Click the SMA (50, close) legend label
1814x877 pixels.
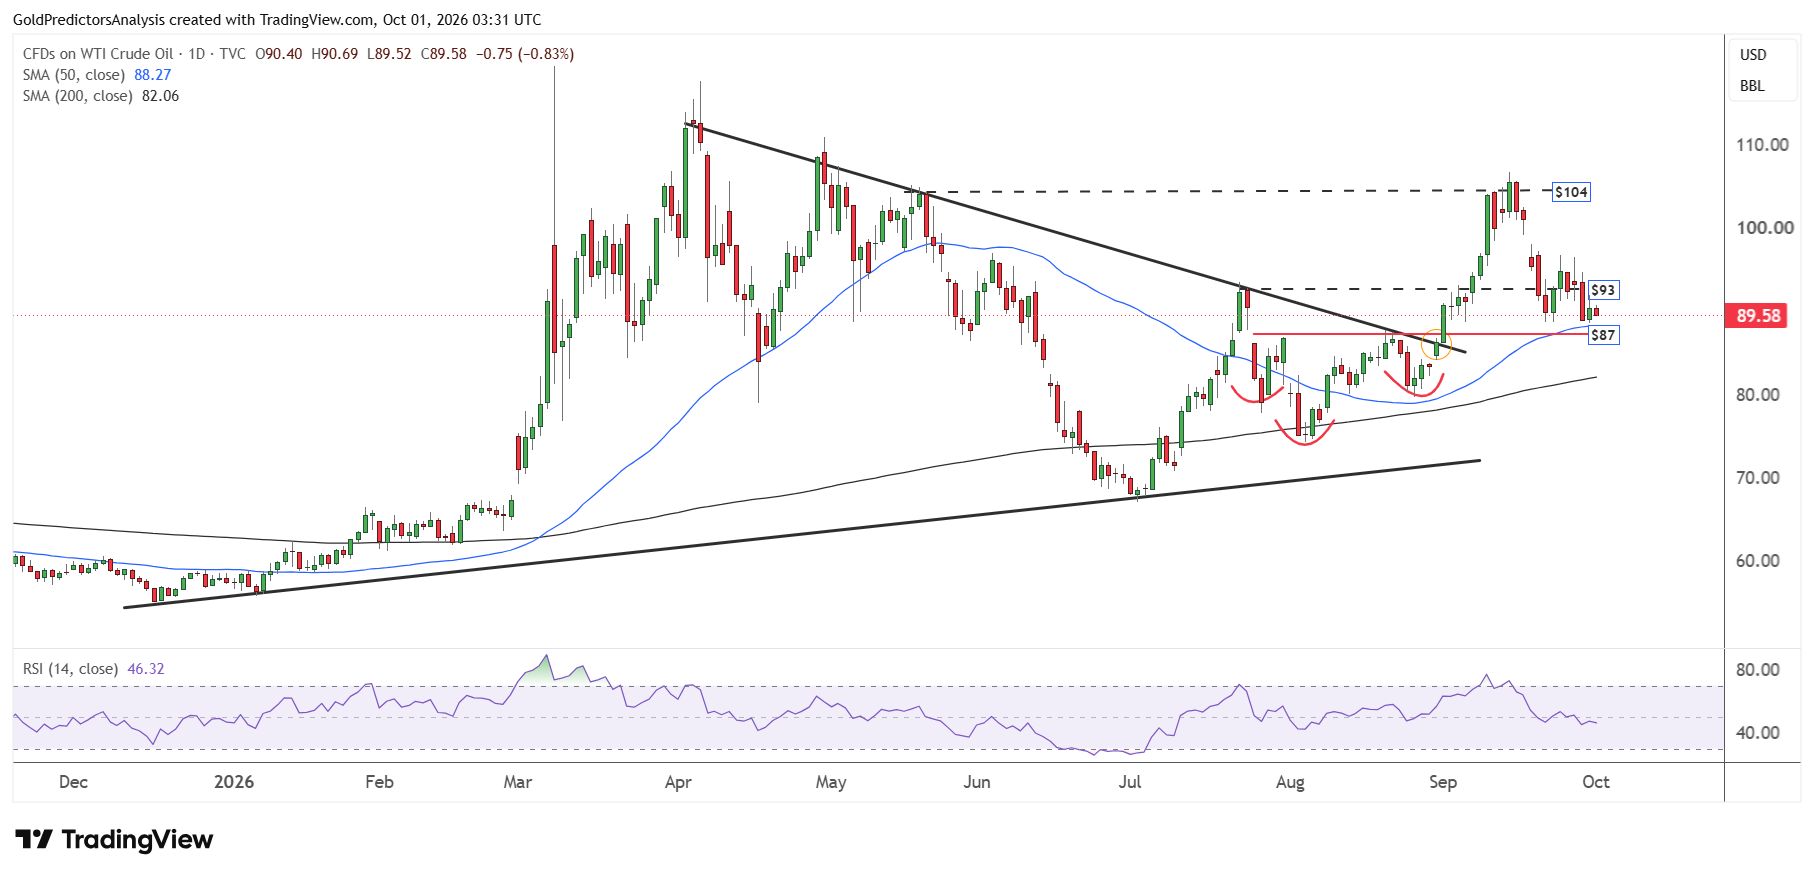[x=74, y=75]
